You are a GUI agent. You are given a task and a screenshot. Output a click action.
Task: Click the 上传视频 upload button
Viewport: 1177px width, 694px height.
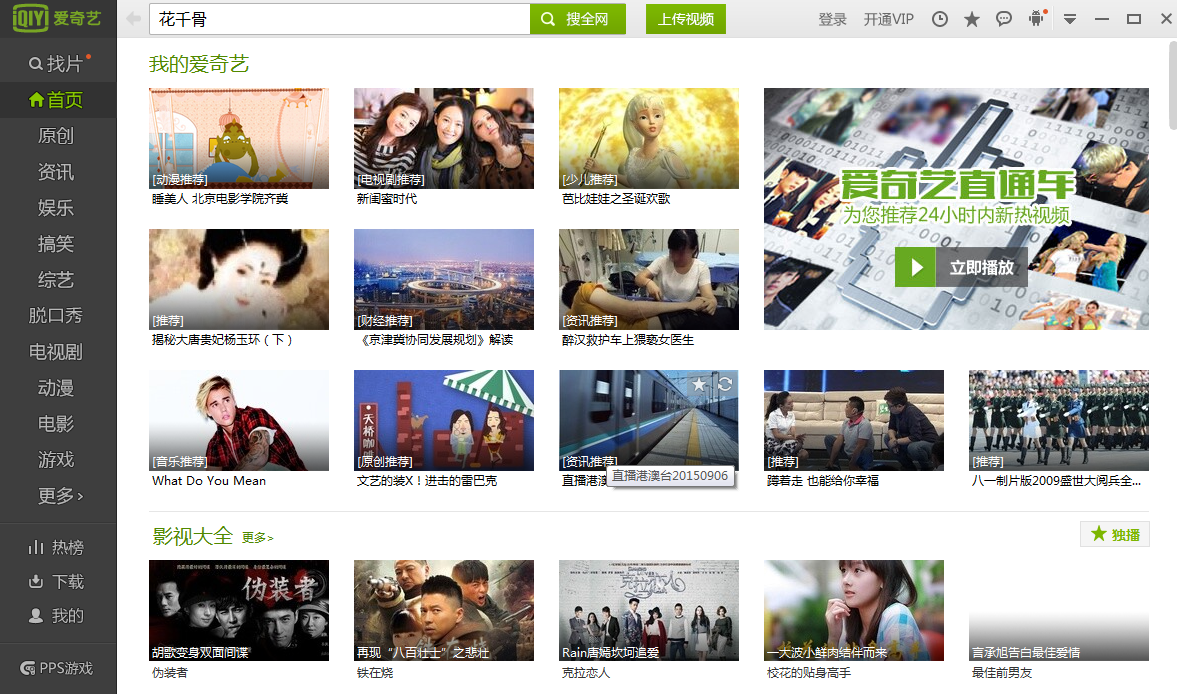686,19
